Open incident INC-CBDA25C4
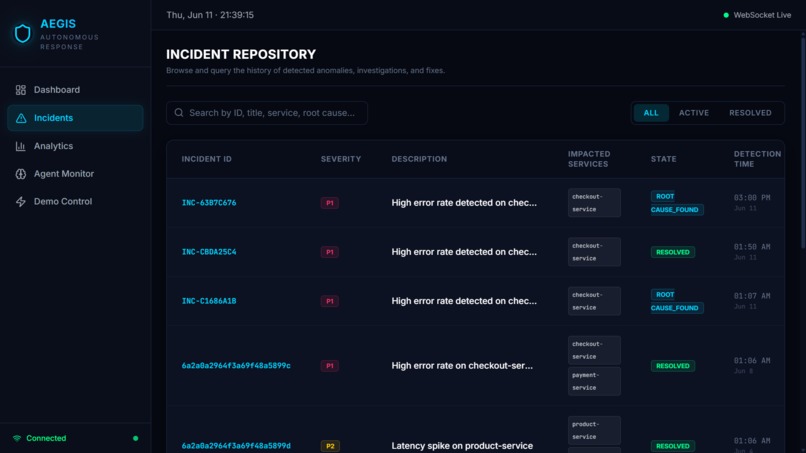The width and height of the screenshot is (806, 453). (209, 252)
